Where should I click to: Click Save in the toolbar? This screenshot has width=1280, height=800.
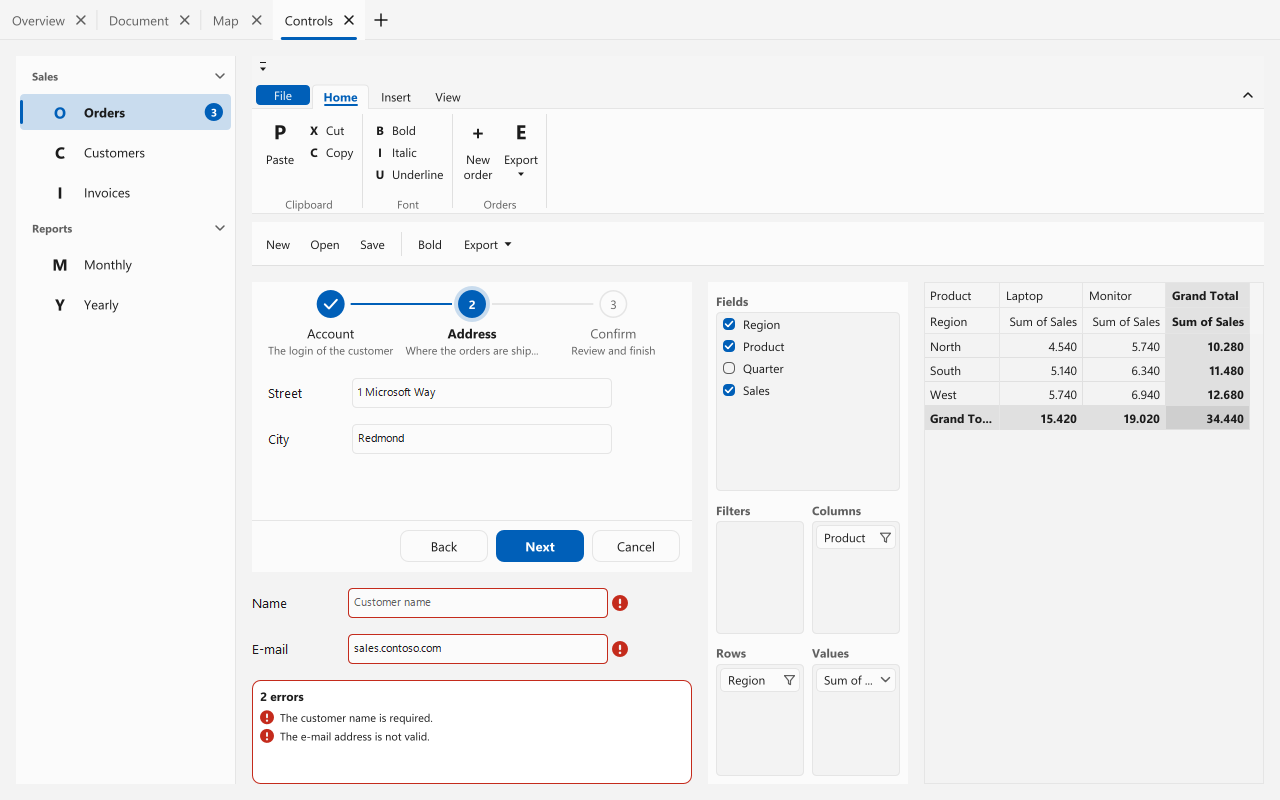[372, 245]
